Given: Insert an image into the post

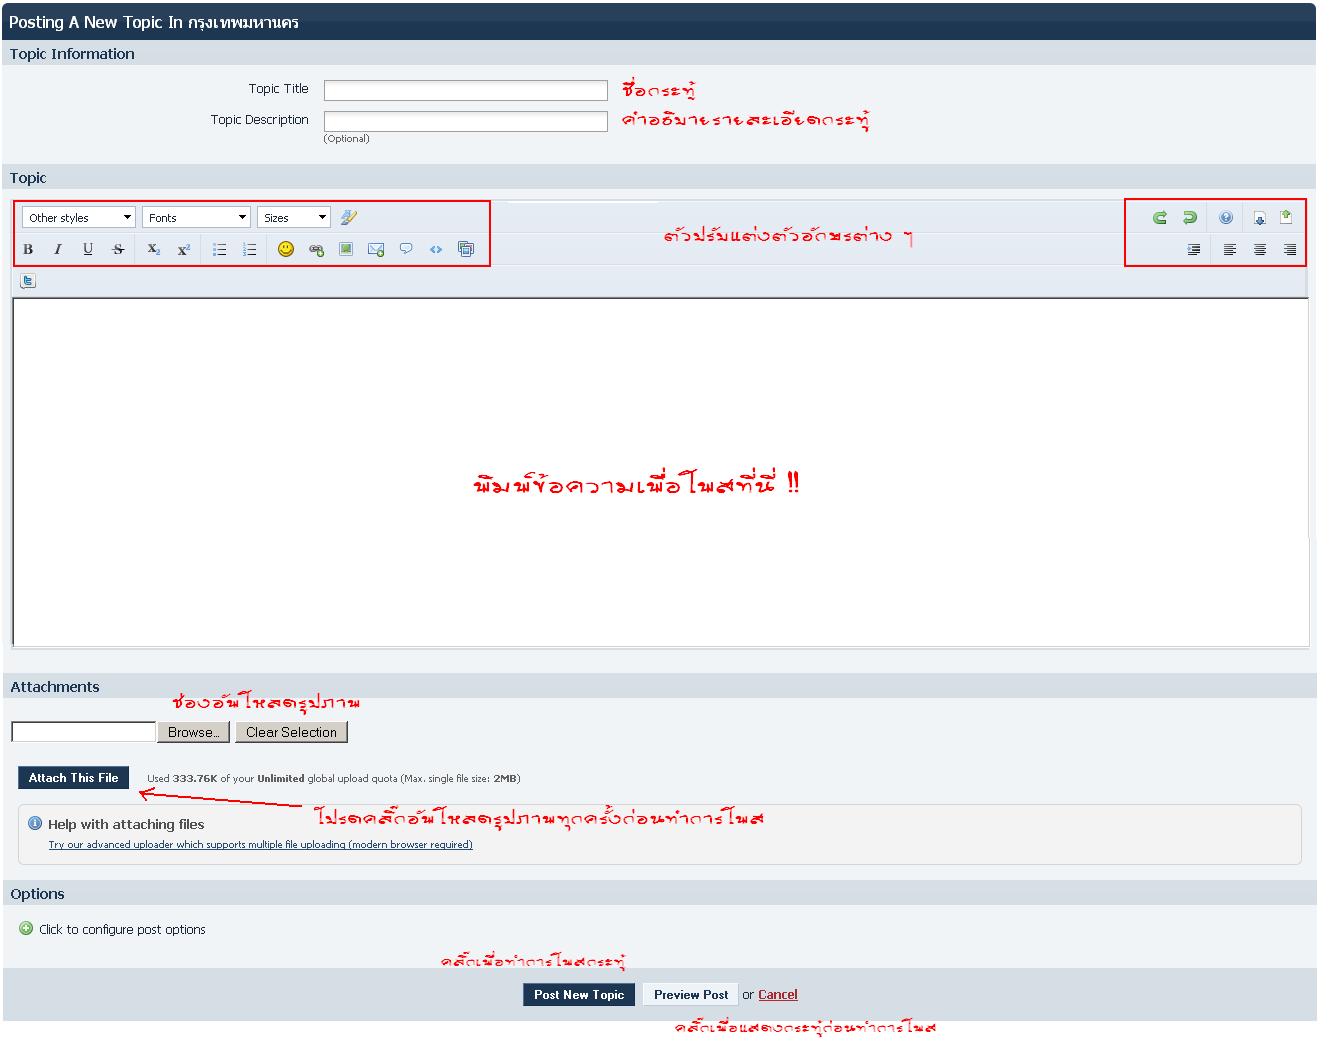Looking at the screenshot, I should pos(346,249).
